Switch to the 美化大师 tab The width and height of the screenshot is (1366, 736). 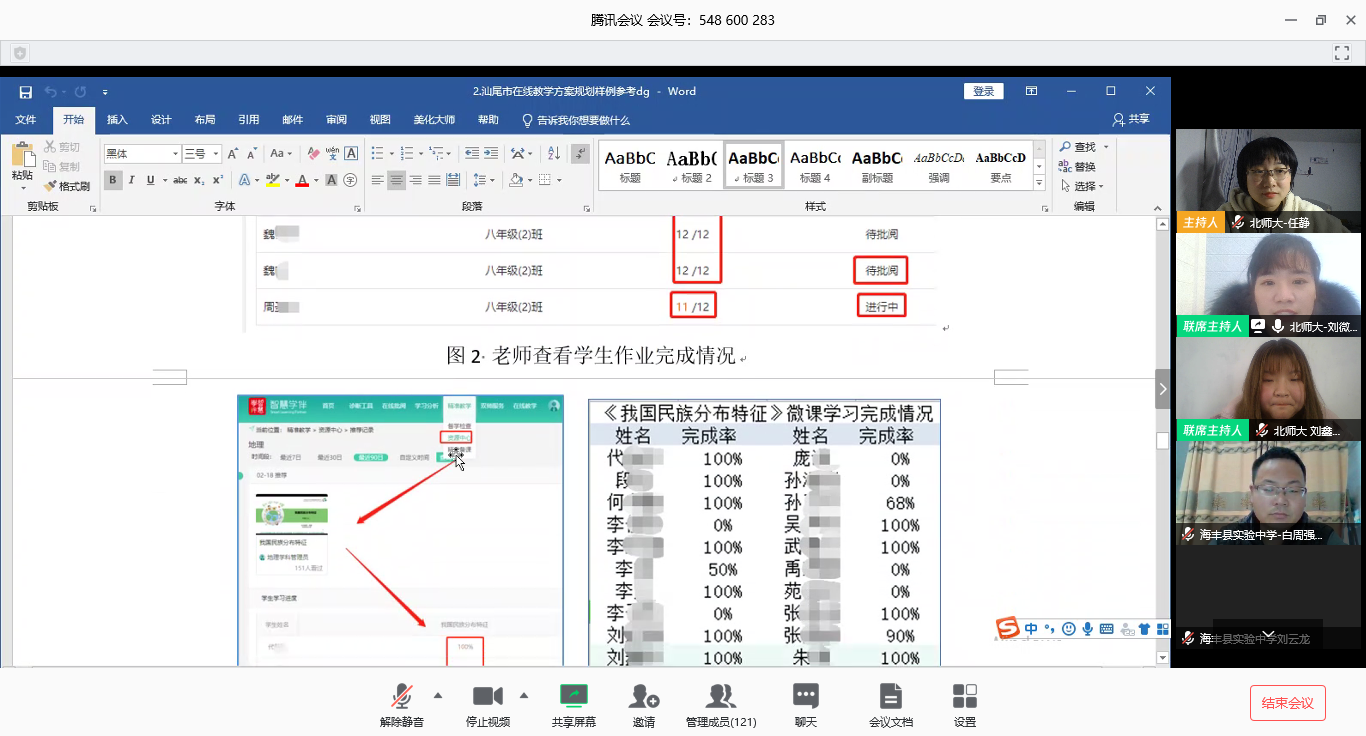tap(434, 120)
